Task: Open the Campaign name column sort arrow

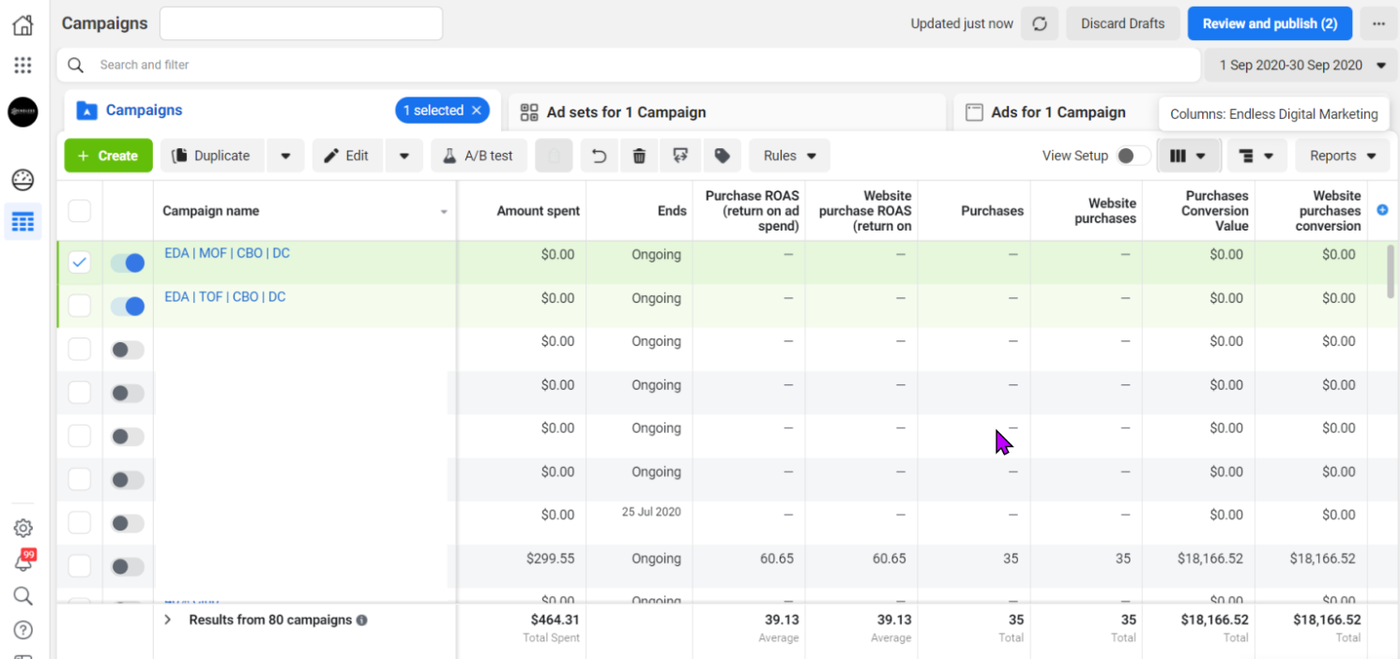Action: pyautogui.click(x=444, y=212)
